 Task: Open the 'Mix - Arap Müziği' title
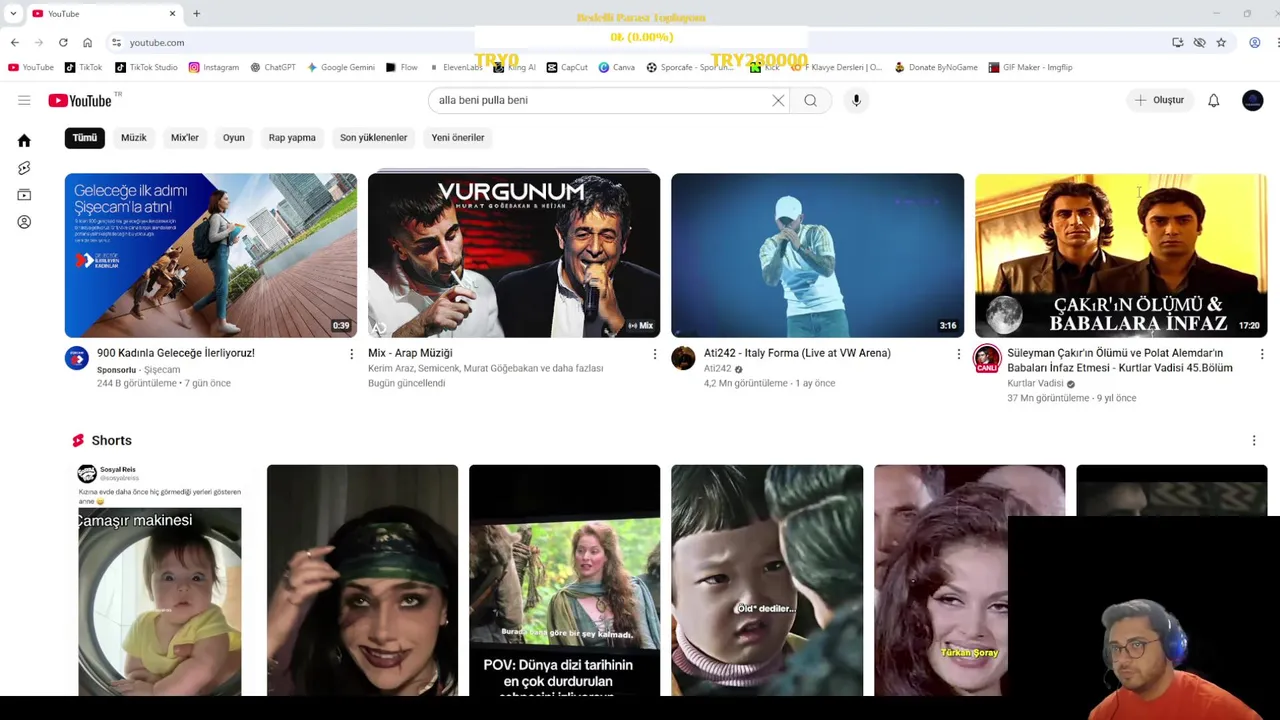[410, 353]
